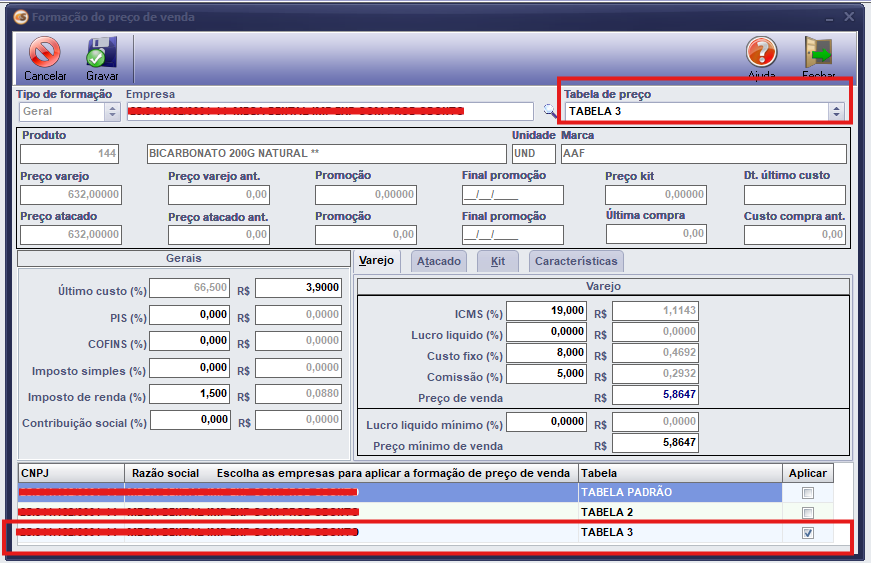Screen dimensions: 871x563
Task: Open the Kit tab
Action: coord(497,261)
